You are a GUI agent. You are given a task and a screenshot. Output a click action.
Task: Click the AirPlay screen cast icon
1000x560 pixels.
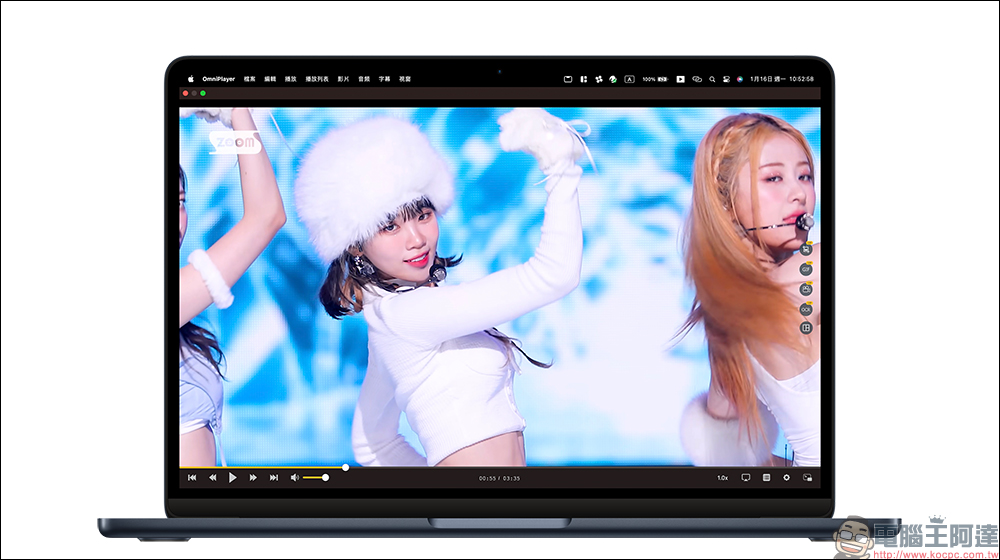pos(745,478)
